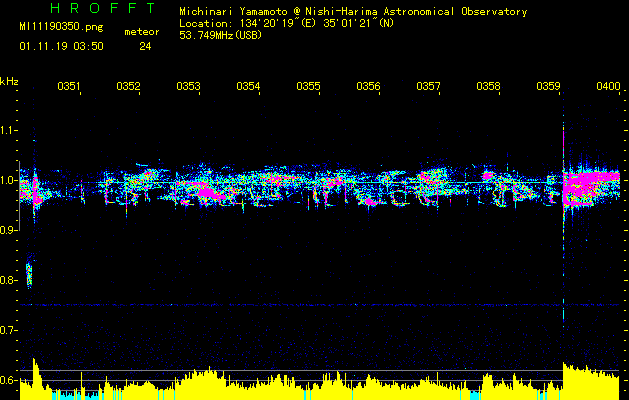Click the frequency text 53.749MHz(USB)
The image size is (629, 400).
tap(221, 35)
